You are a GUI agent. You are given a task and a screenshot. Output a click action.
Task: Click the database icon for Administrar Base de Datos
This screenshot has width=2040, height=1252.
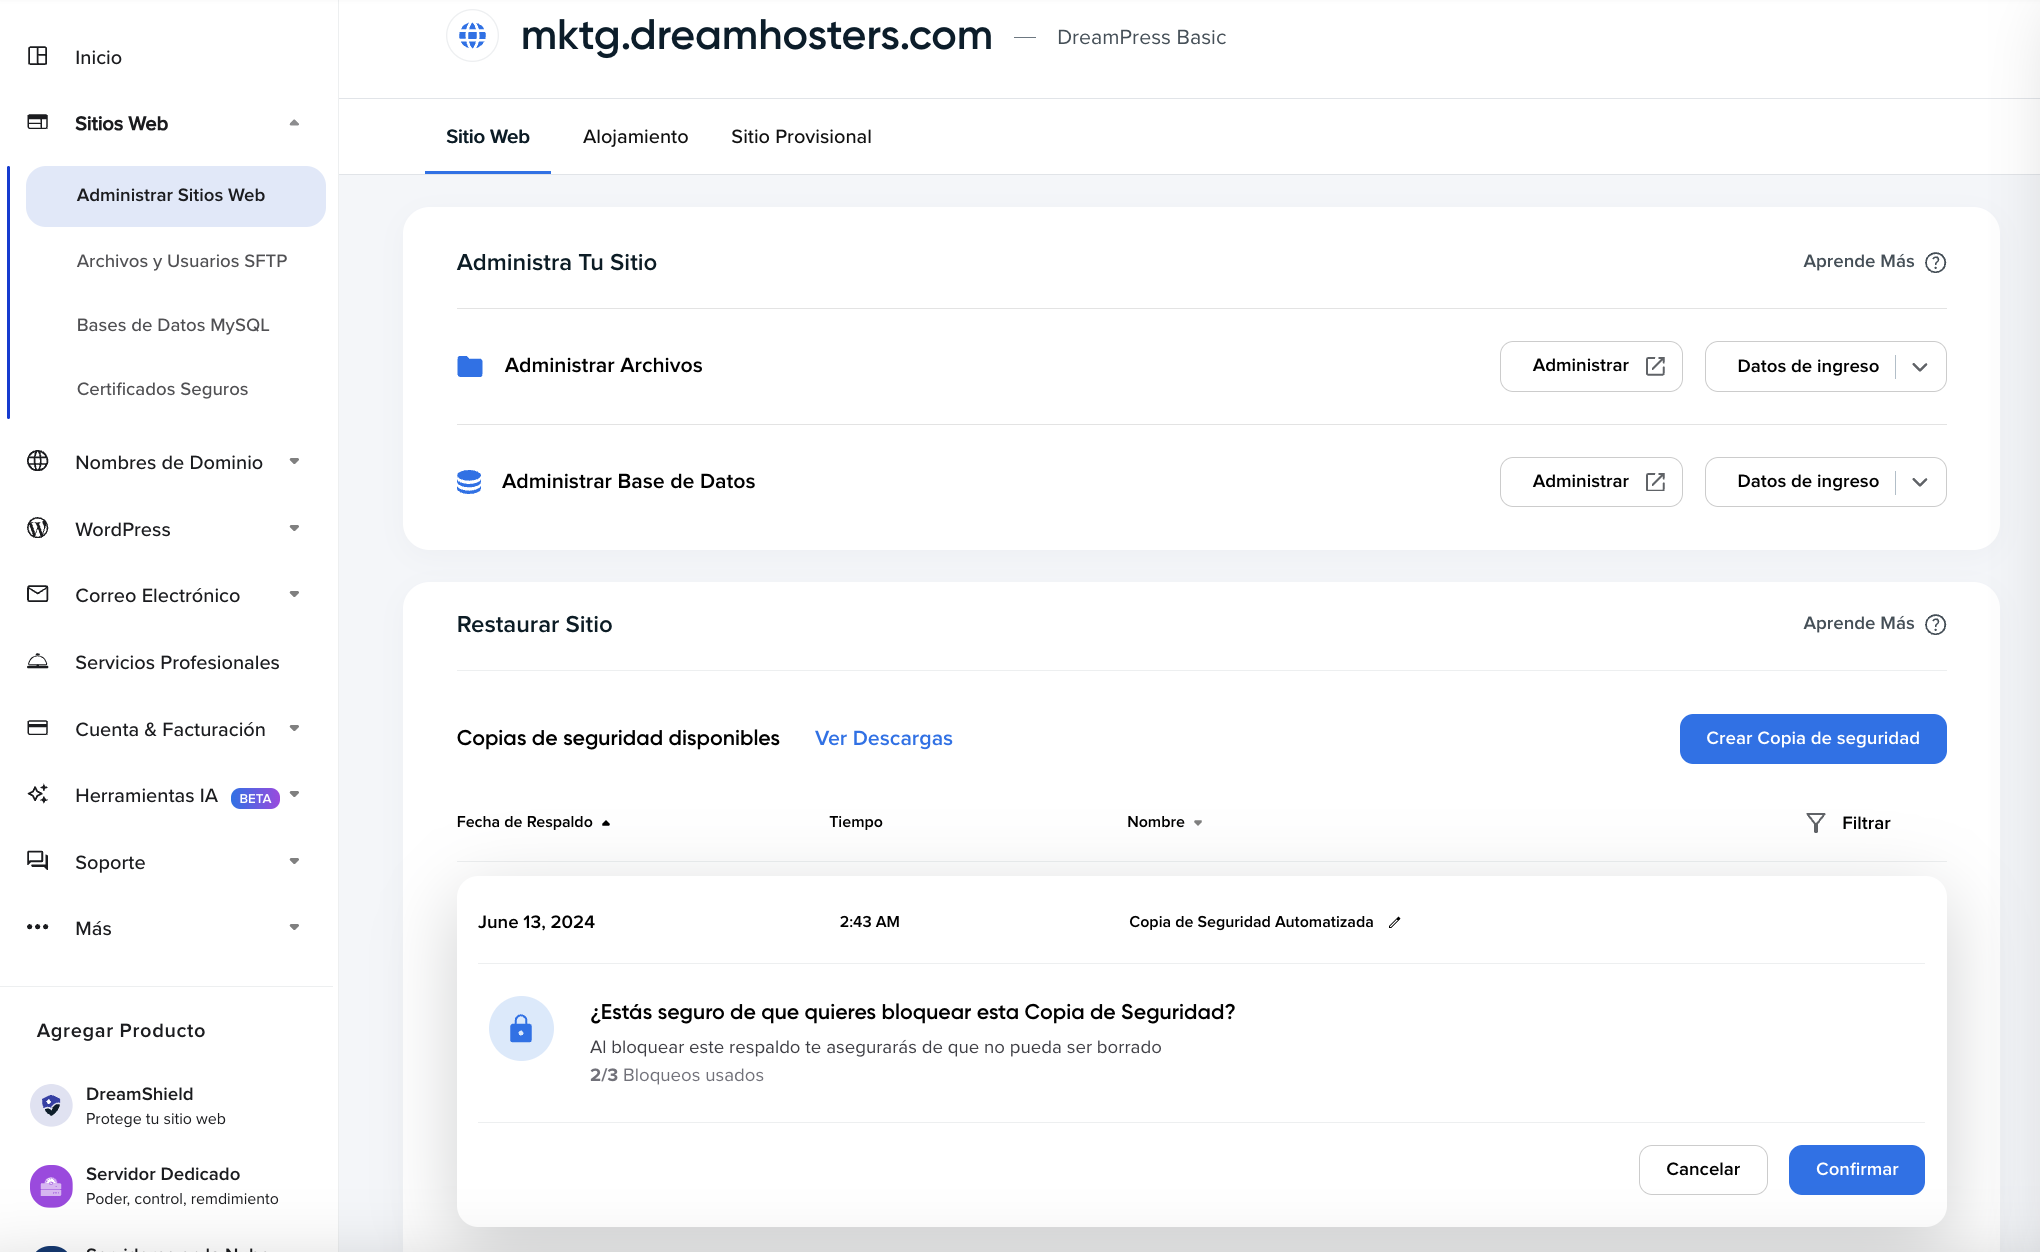469,482
